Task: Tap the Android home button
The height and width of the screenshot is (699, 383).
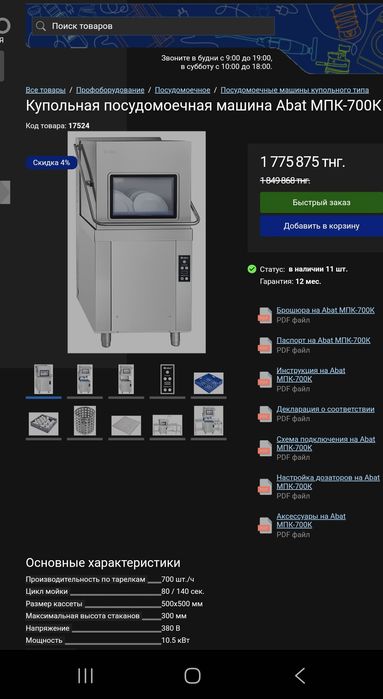Action: tap(192, 676)
